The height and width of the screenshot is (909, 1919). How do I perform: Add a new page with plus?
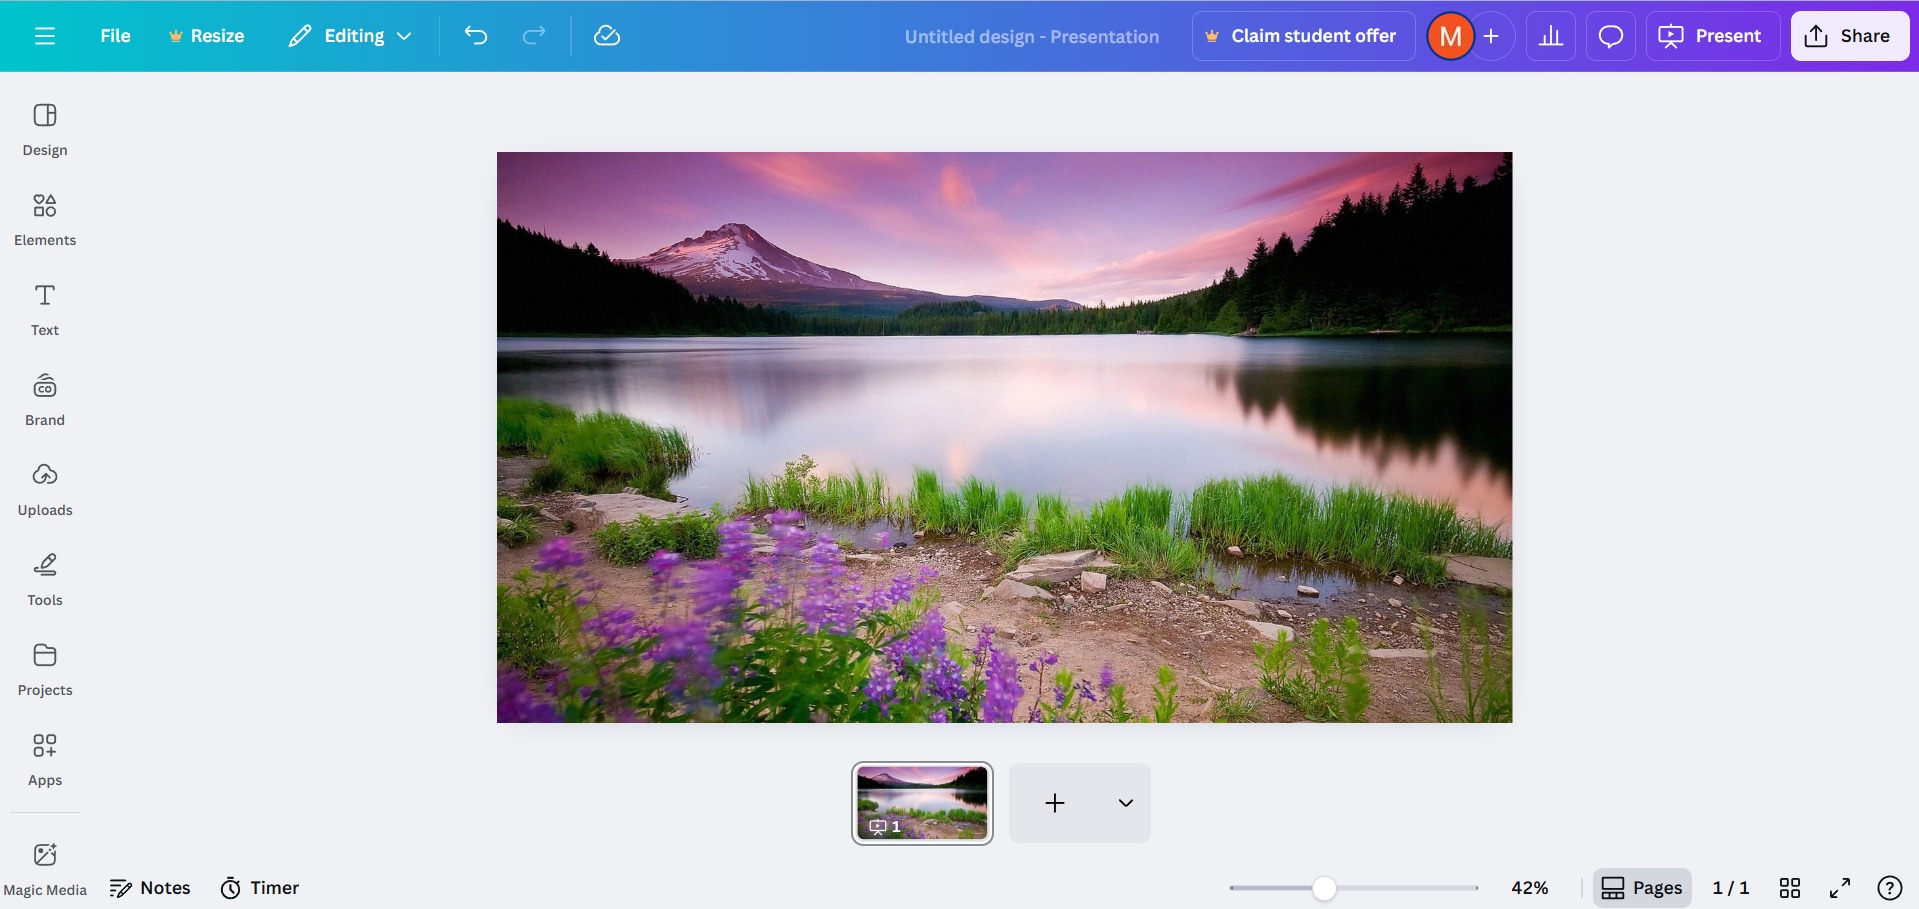tap(1055, 803)
